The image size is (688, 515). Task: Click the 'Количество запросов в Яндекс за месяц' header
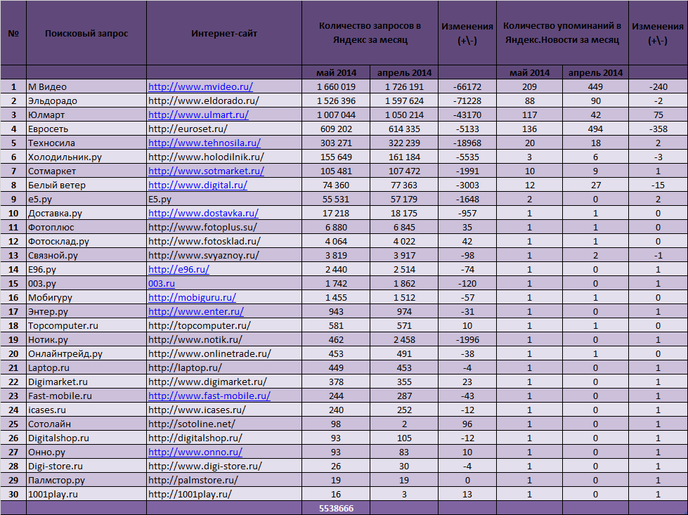pos(370,33)
